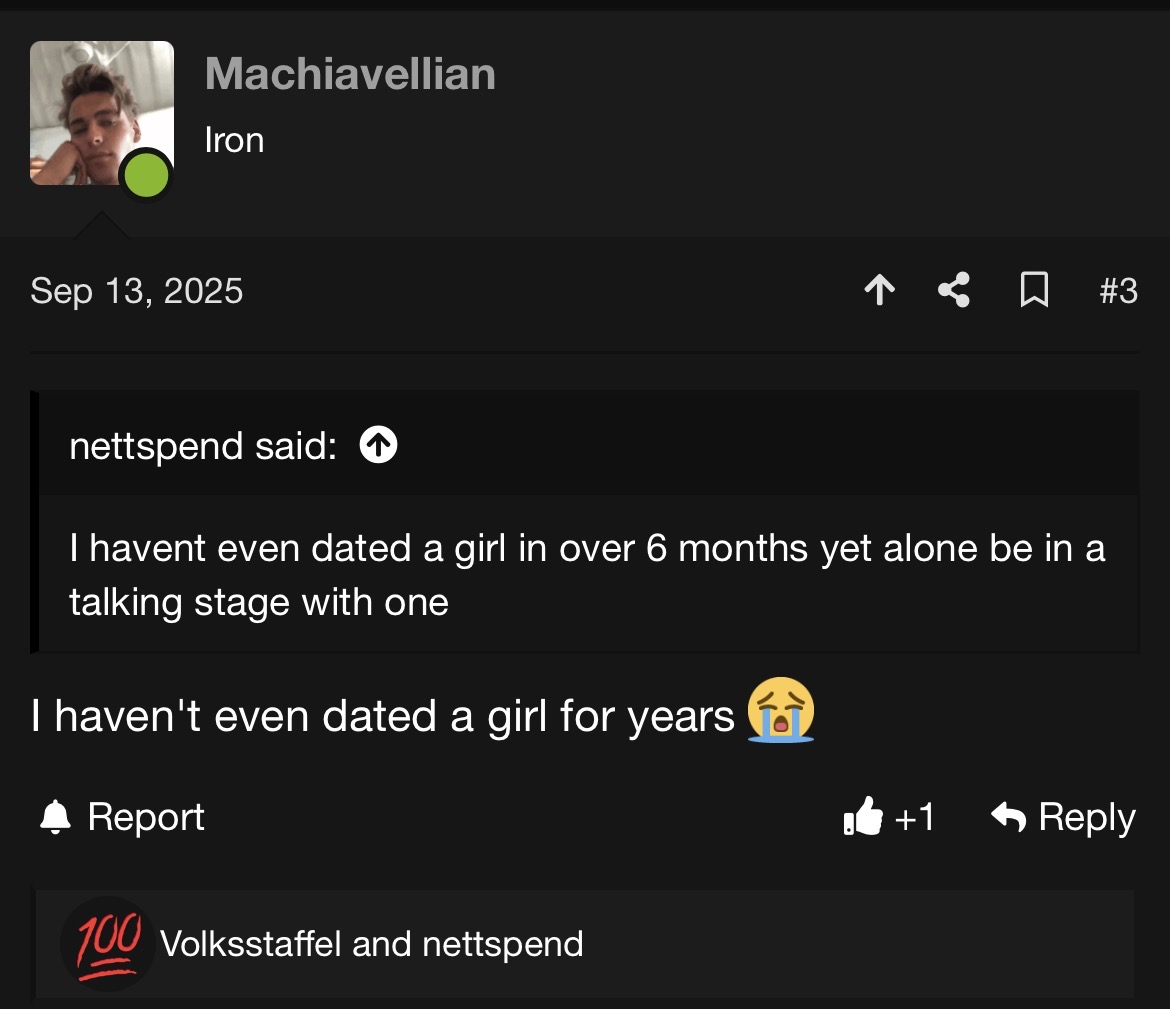Viewport: 1170px width, 1009px height.
Task: Click the Sep 13, 2025 timestamp
Action: tap(137, 291)
